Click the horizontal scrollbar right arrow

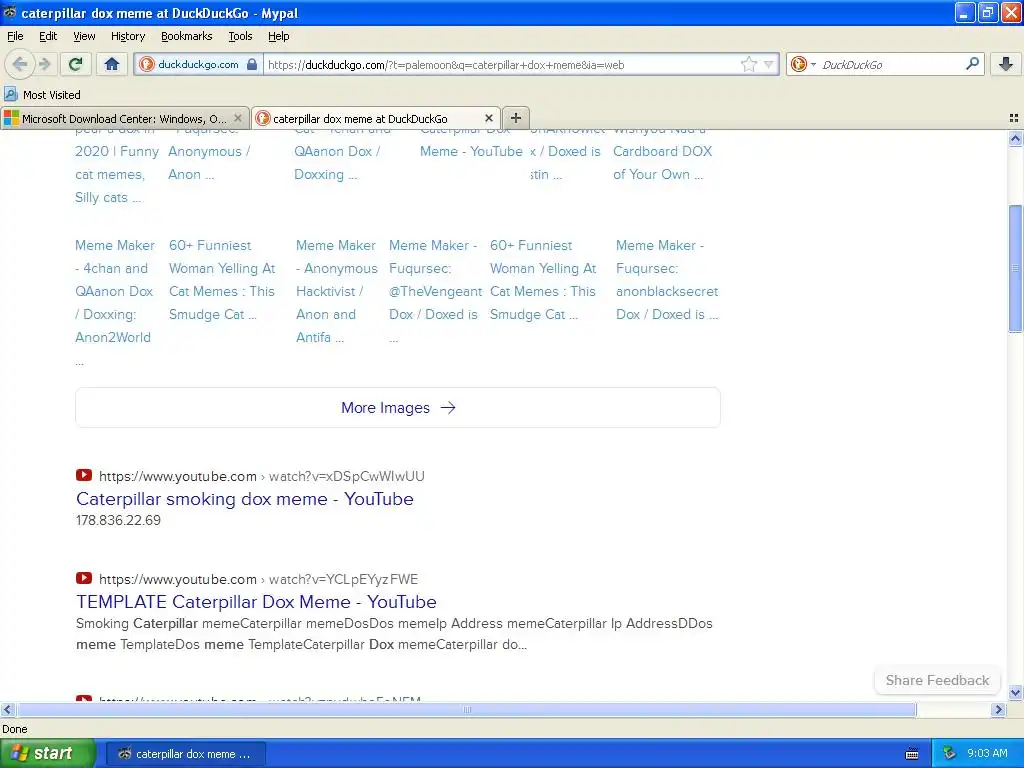(x=998, y=709)
